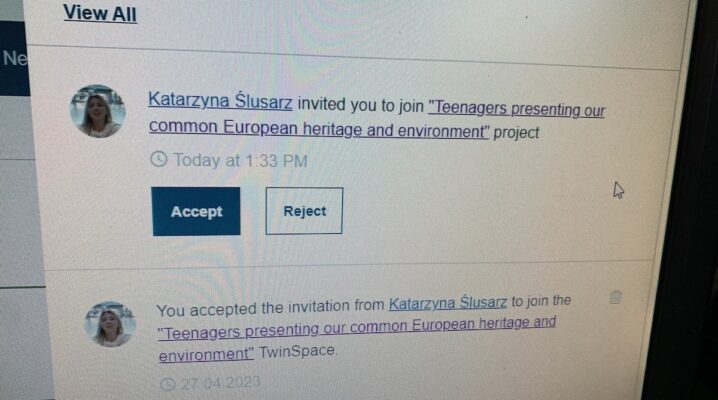Click the "invited you to join" text
Viewport: 718px width, 400px height.
click(x=360, y=105)
